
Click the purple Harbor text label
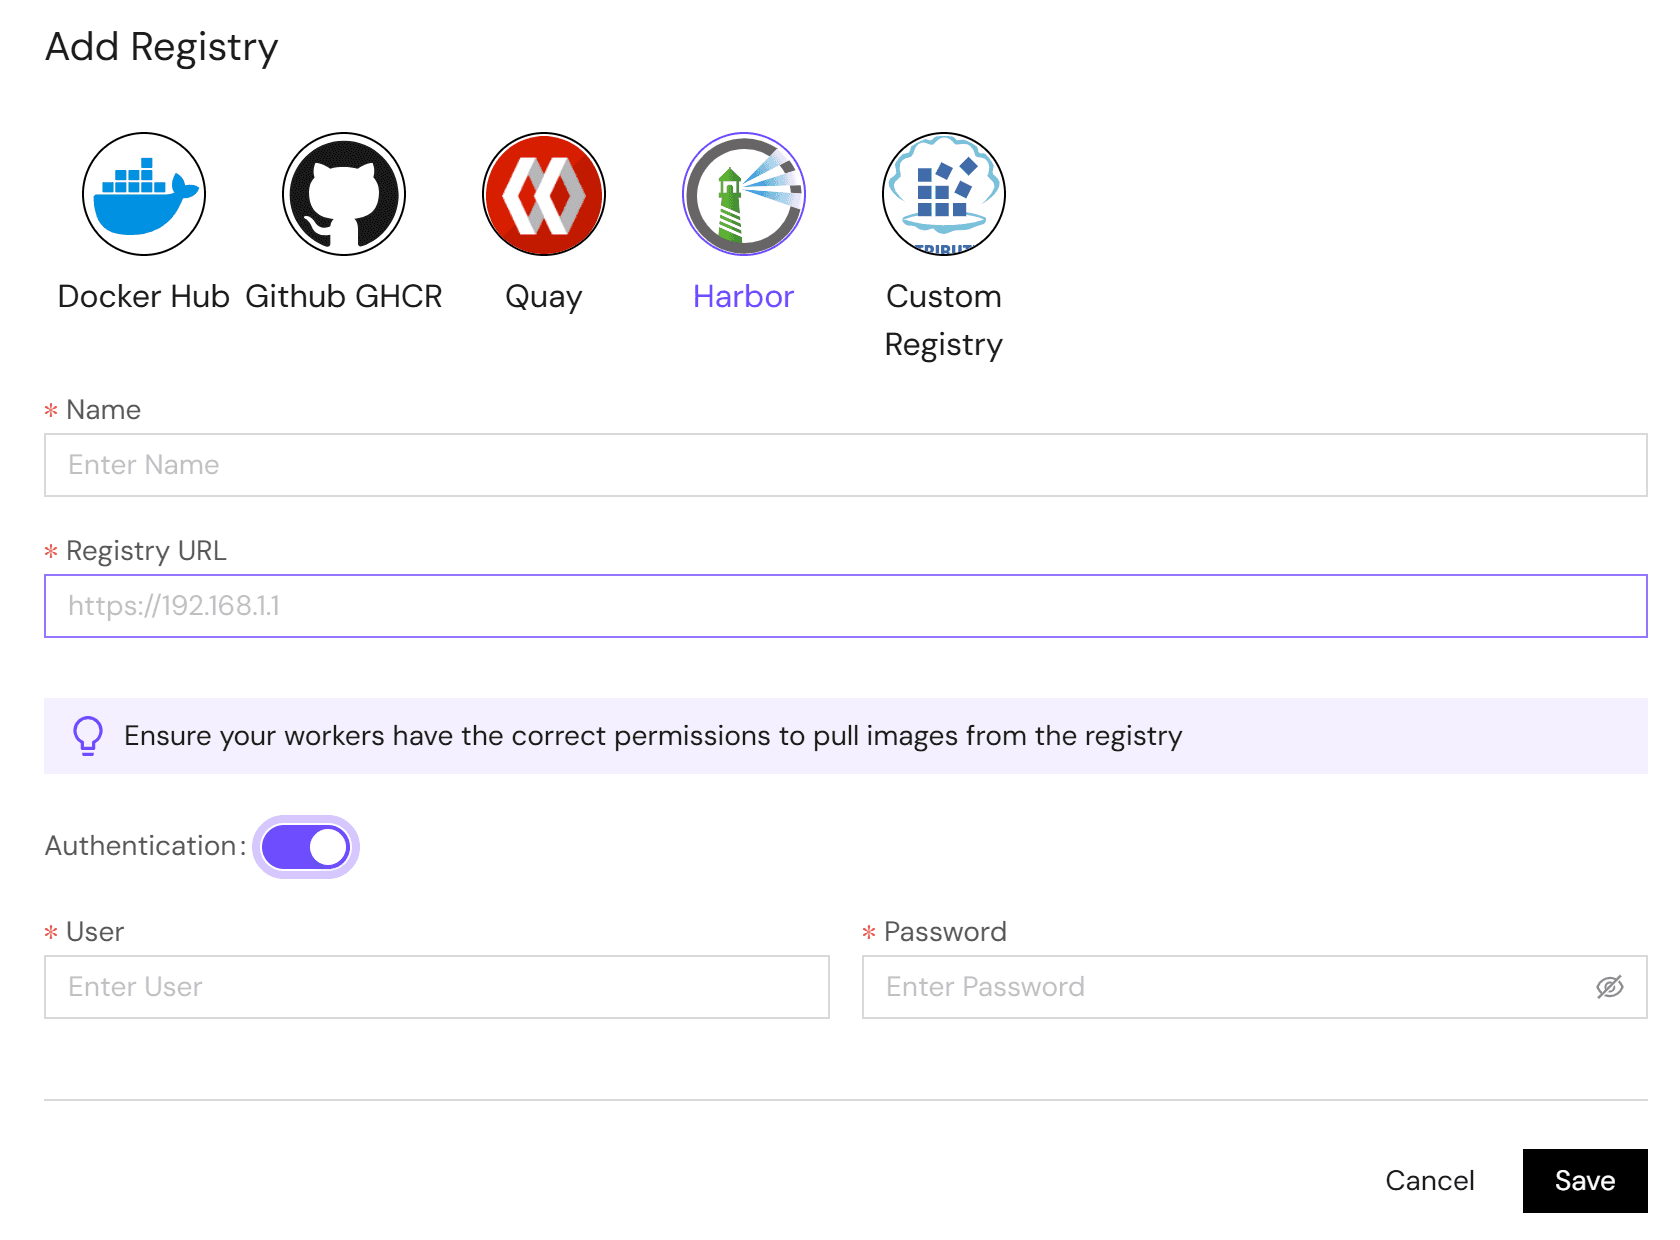pos(744,297)
